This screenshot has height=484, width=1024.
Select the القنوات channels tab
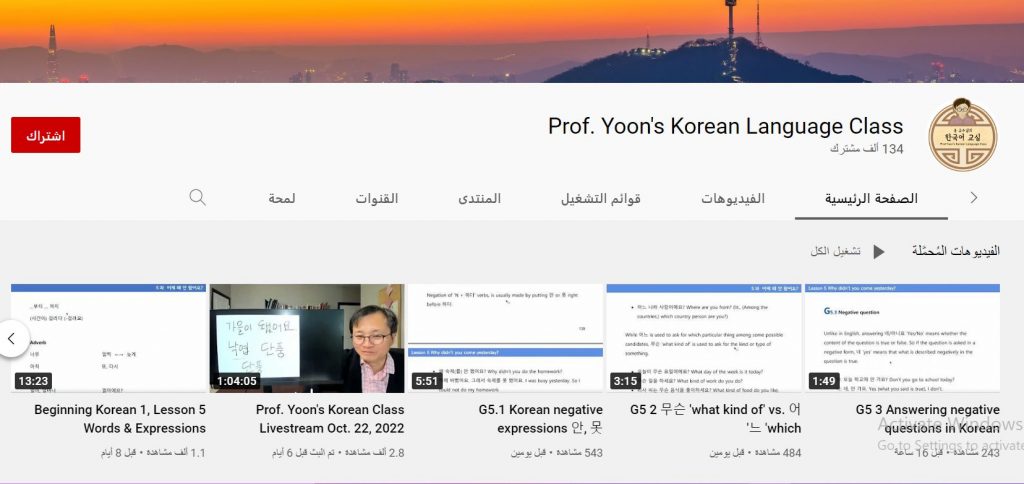[377, 198]
